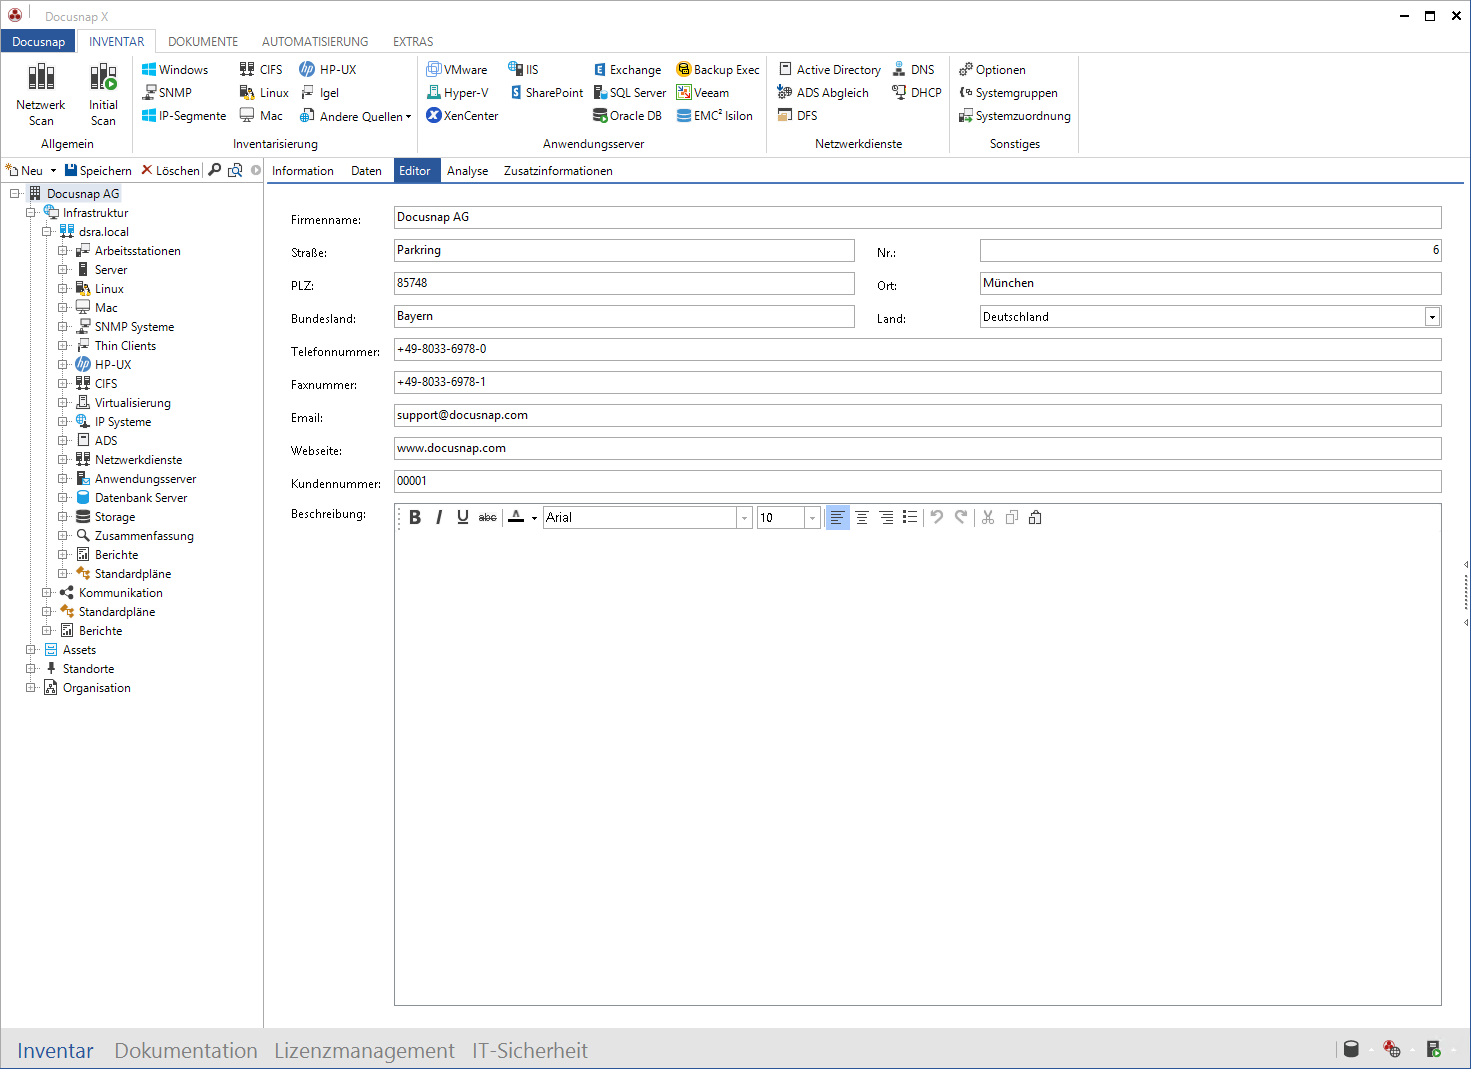Open the Zusatzinformationen tab
Screen dimensions: 1471x1069
point(558,171)
